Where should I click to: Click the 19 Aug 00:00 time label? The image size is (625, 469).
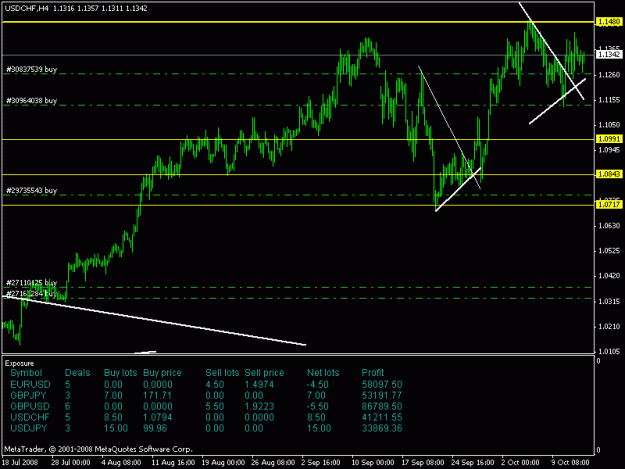point(223,463)
